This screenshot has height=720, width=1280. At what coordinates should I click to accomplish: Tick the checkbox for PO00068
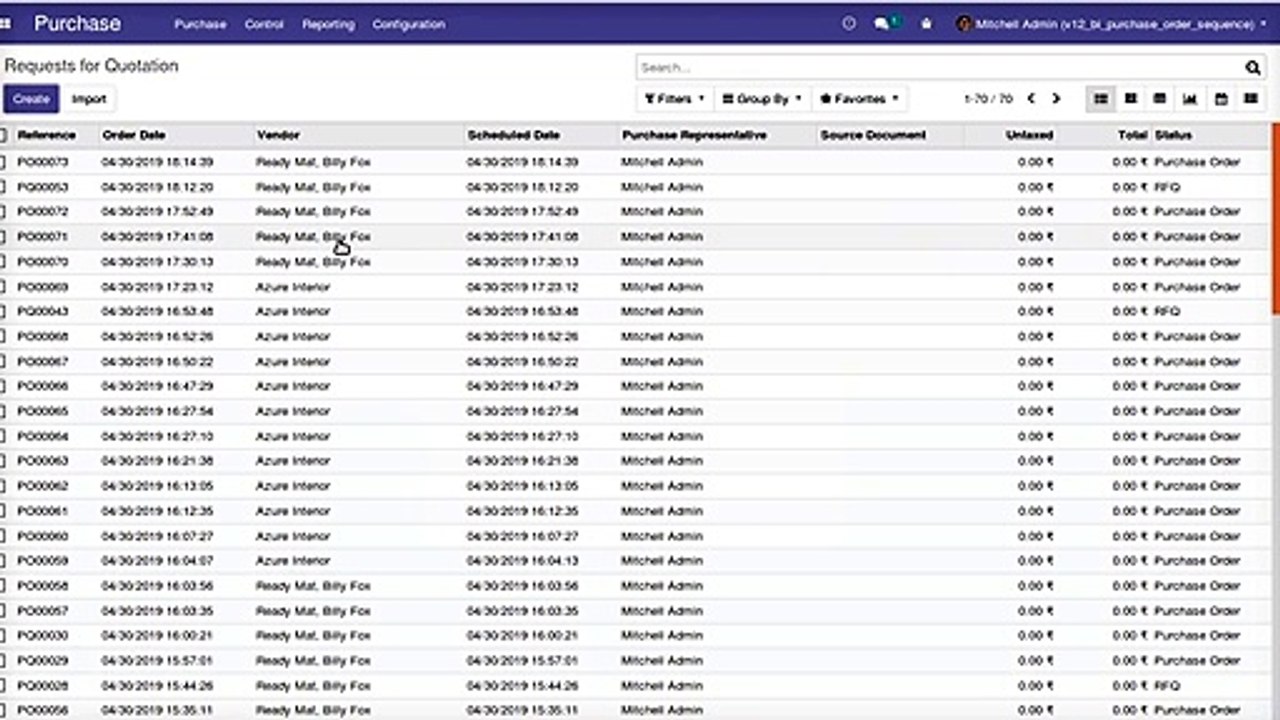(3, 337)
